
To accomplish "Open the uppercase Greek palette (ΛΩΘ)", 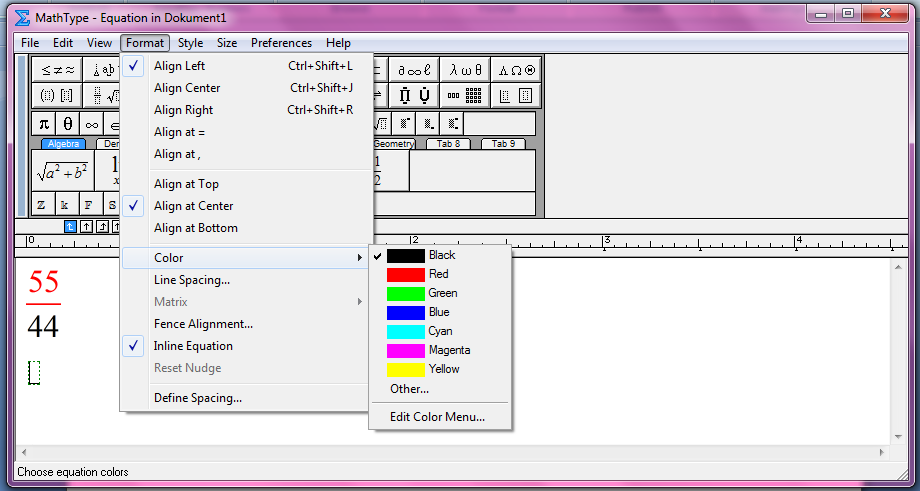I will [x=516, y=70].
